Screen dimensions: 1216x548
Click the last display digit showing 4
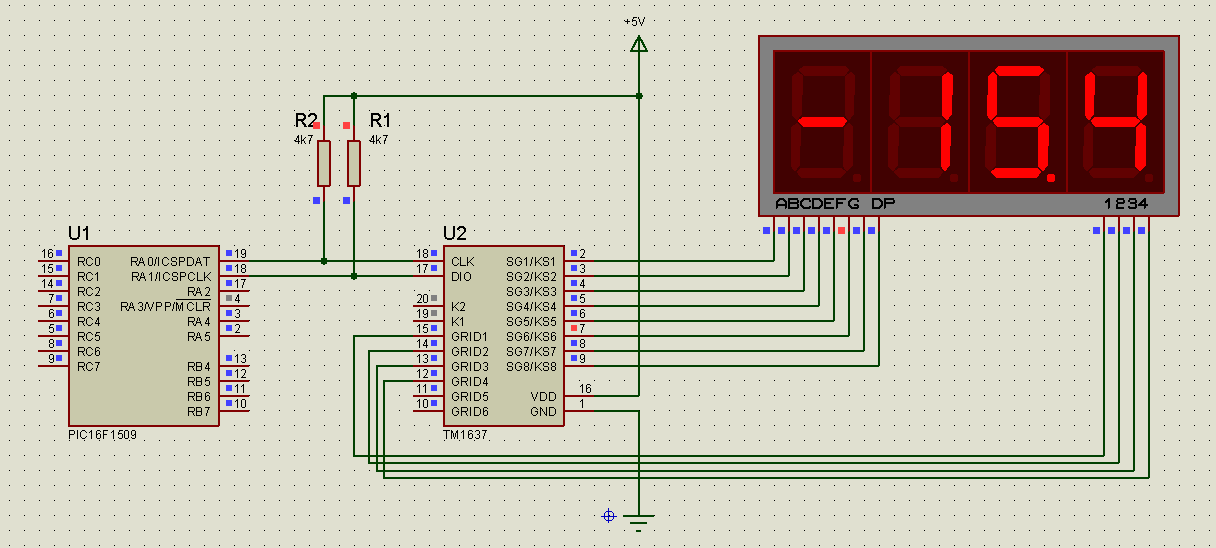click(1116, 120)
